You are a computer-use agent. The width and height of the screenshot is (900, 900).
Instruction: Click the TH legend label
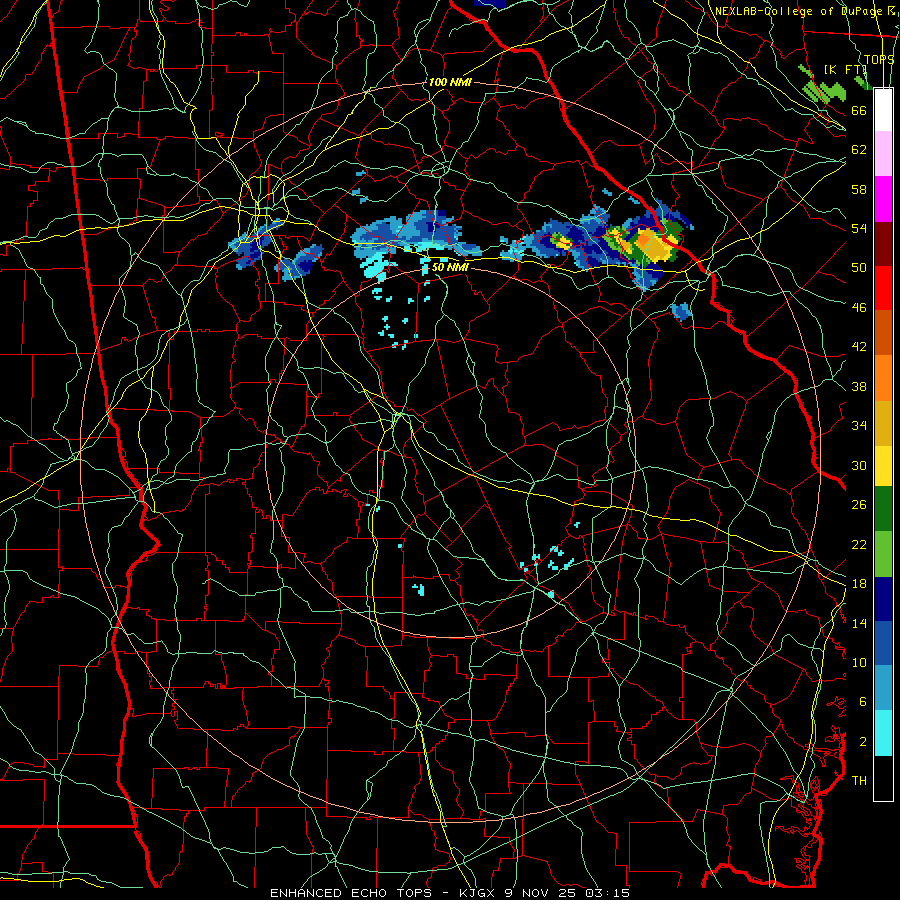coord(859,781)
